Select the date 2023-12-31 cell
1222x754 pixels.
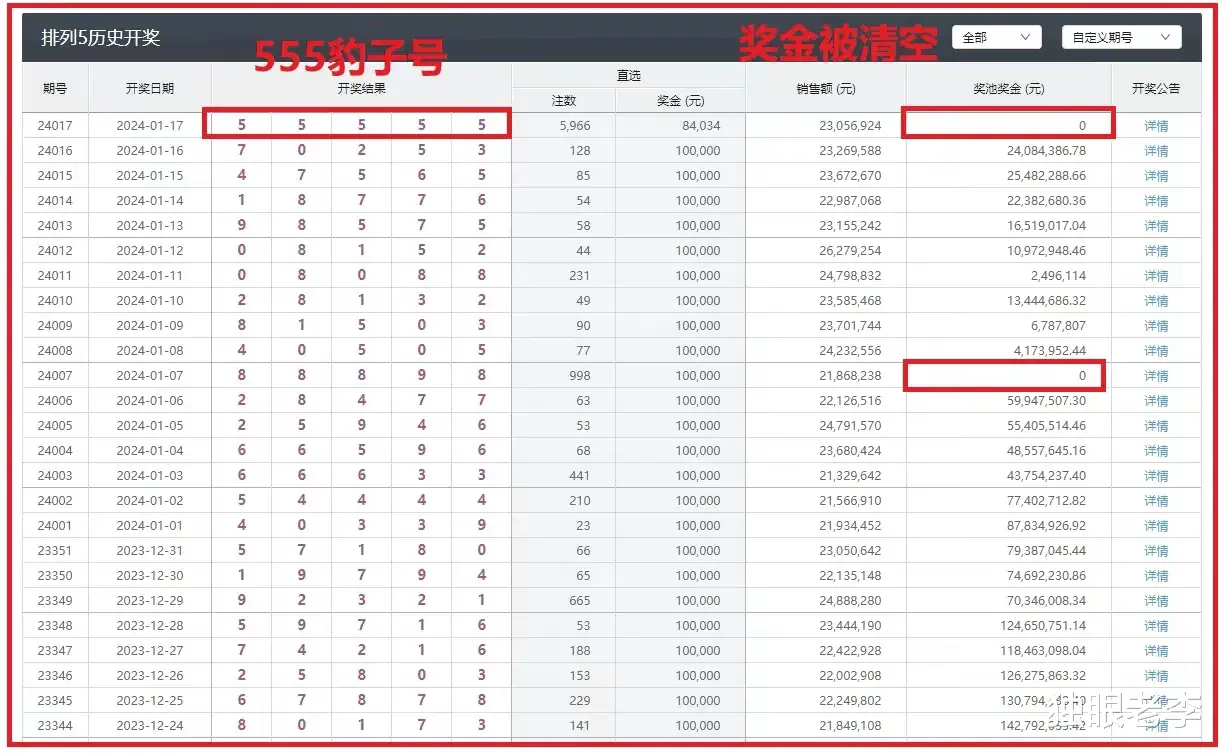click(x=150, y=551)
